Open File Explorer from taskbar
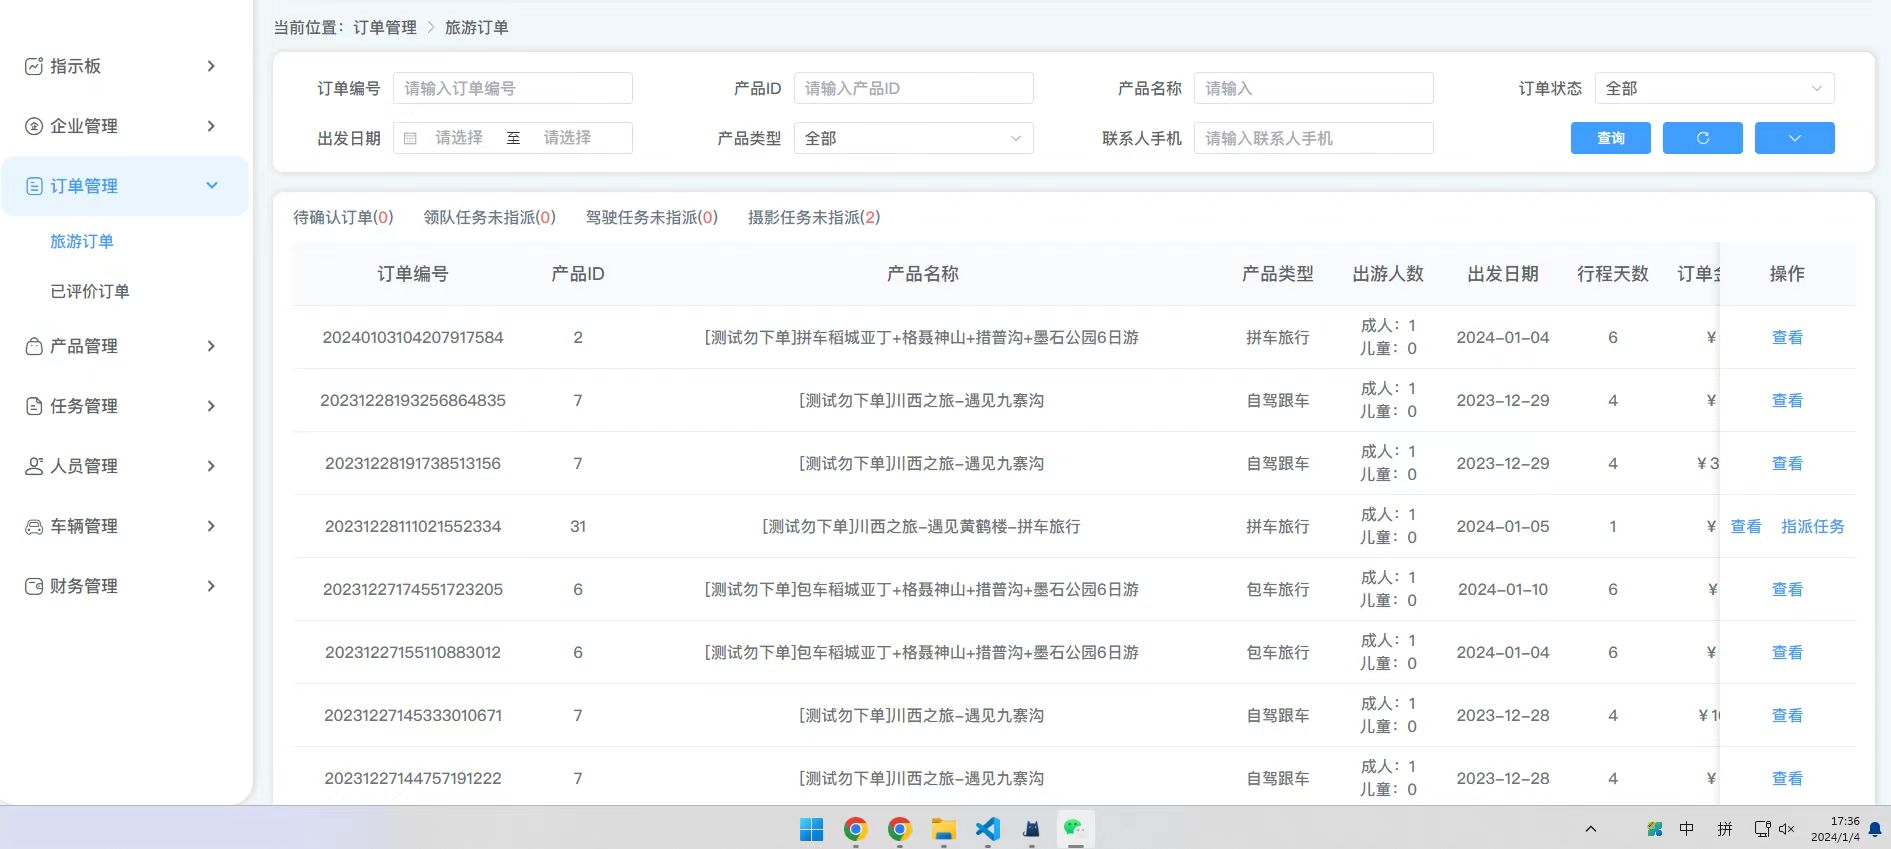Screen dimensions: 1891x849 (943, 829)
